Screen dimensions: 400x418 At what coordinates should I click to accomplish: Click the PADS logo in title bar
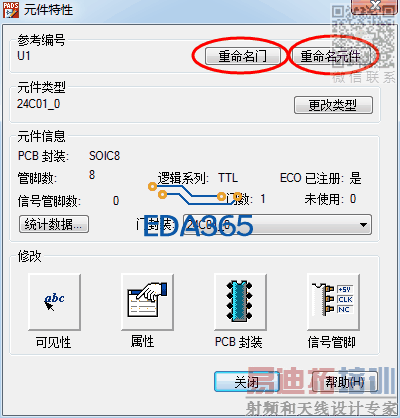click(x=10, y=10)
